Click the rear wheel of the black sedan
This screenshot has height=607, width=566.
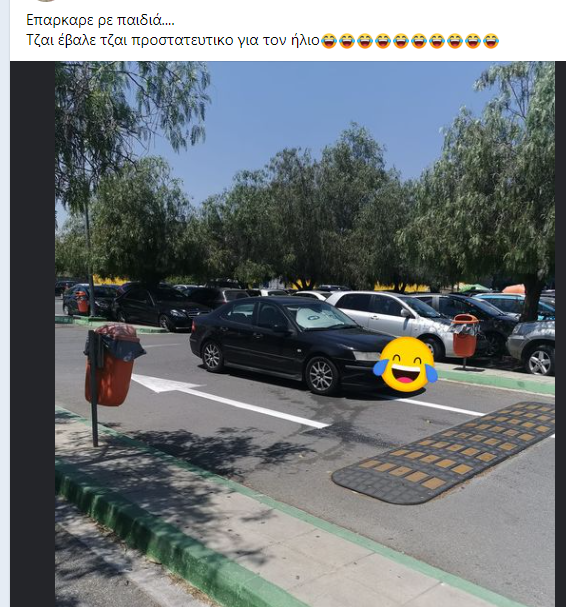coord(212,355)
